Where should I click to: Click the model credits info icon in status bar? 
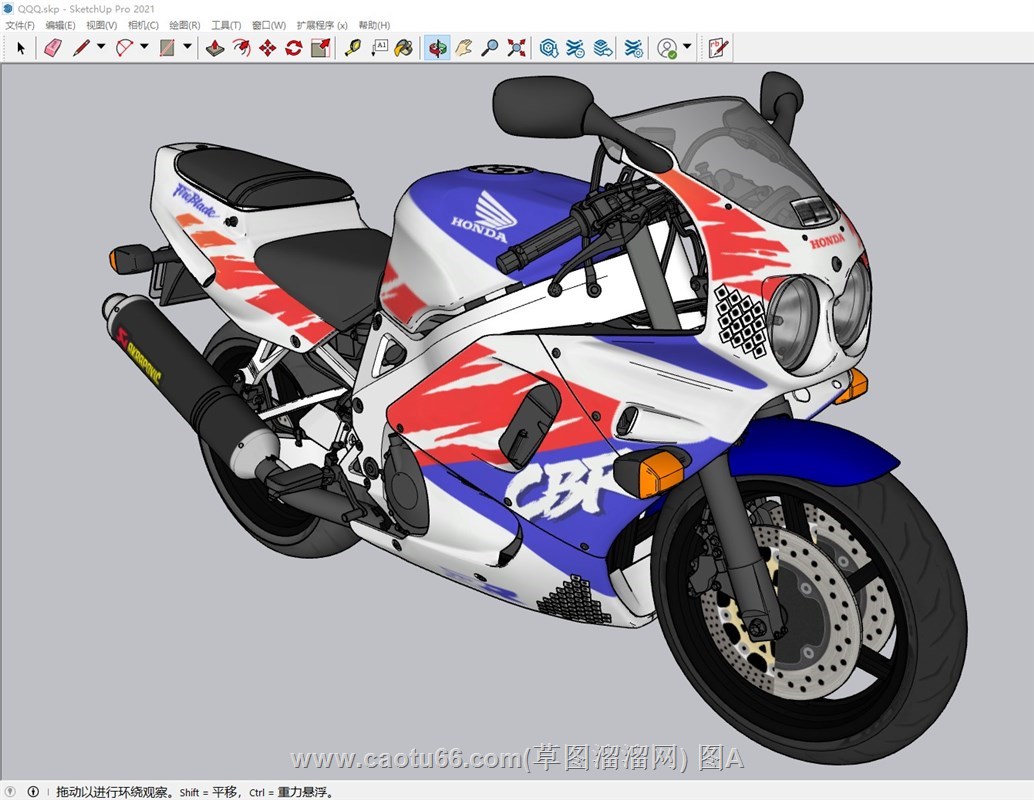32,791
